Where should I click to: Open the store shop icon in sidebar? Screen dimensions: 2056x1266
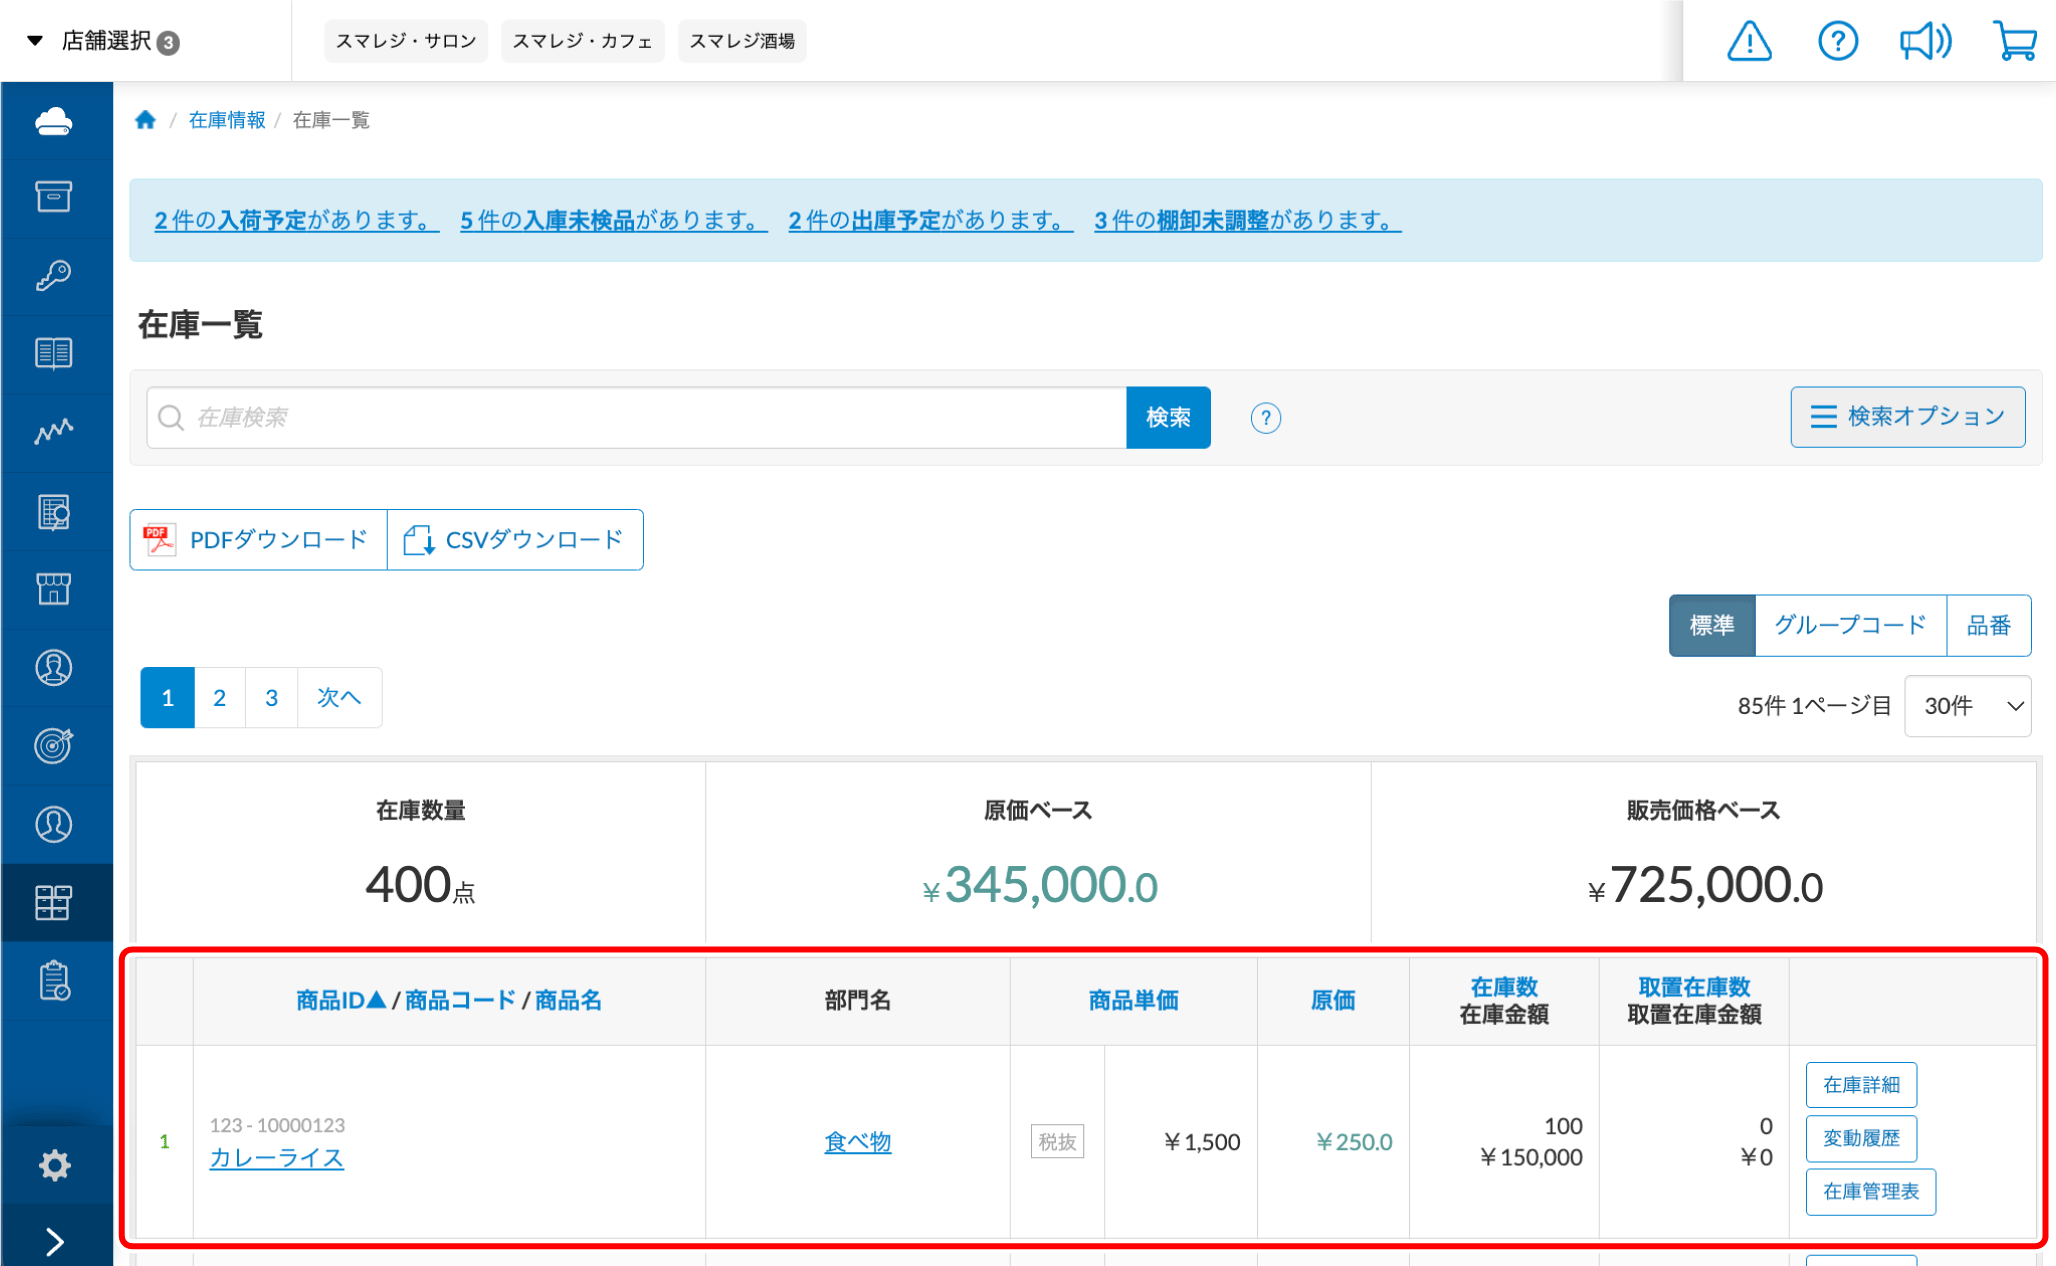[54, 589]
